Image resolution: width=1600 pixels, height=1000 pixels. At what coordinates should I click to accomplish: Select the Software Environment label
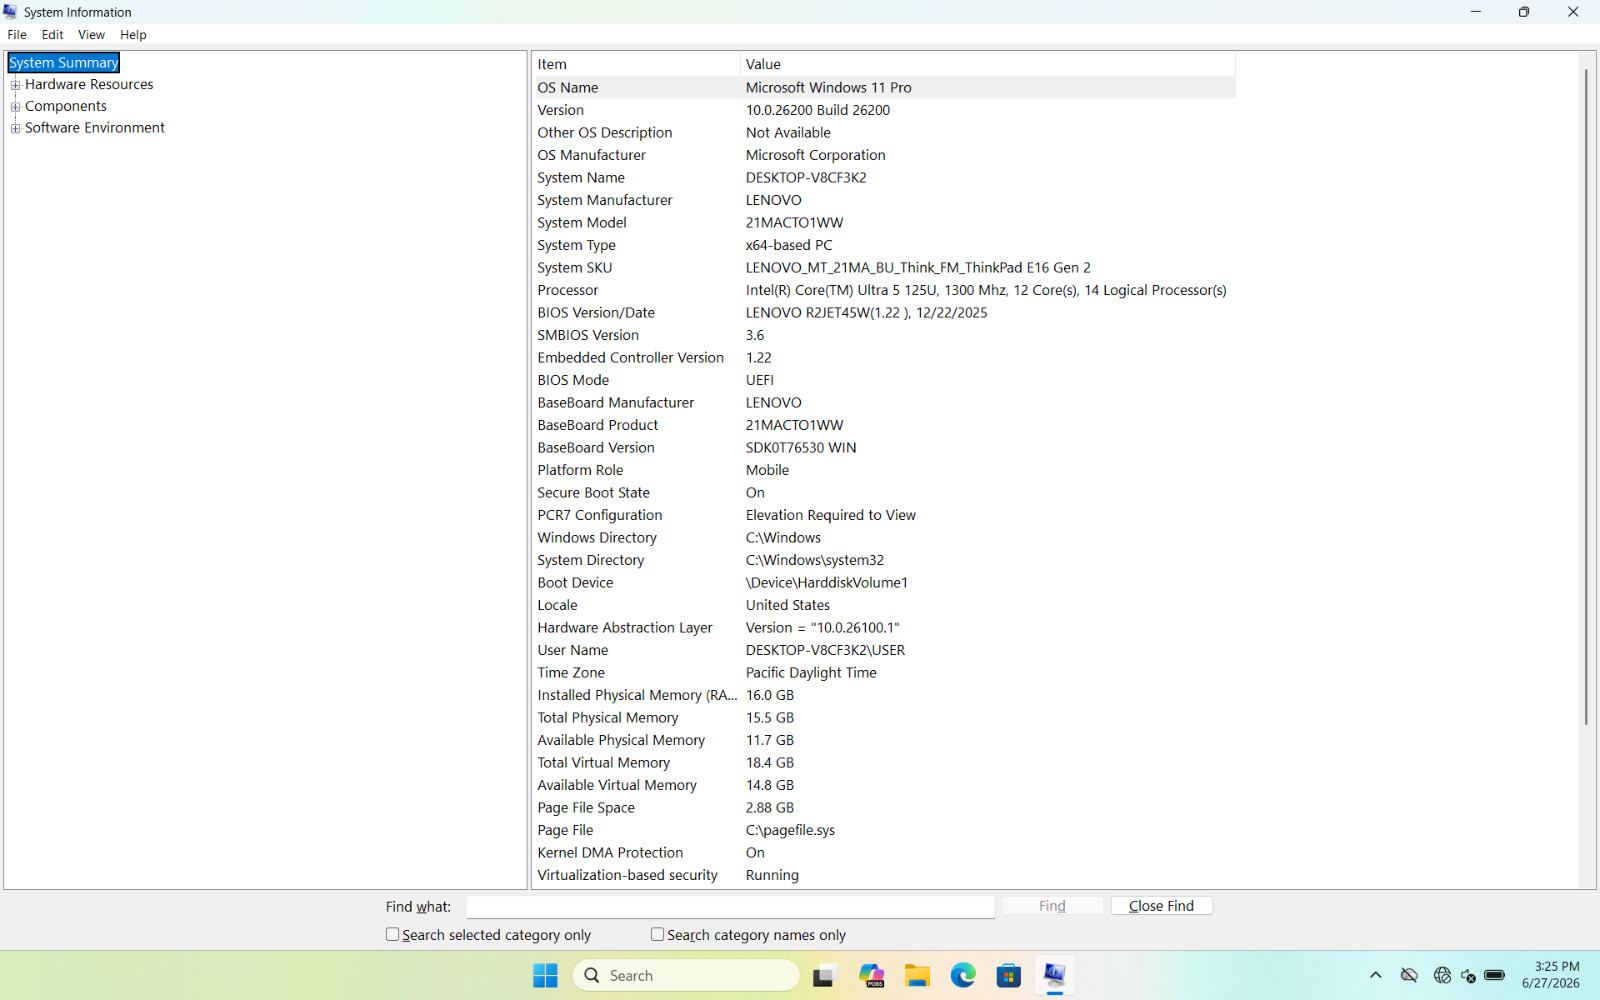click(x=95, y=128)
